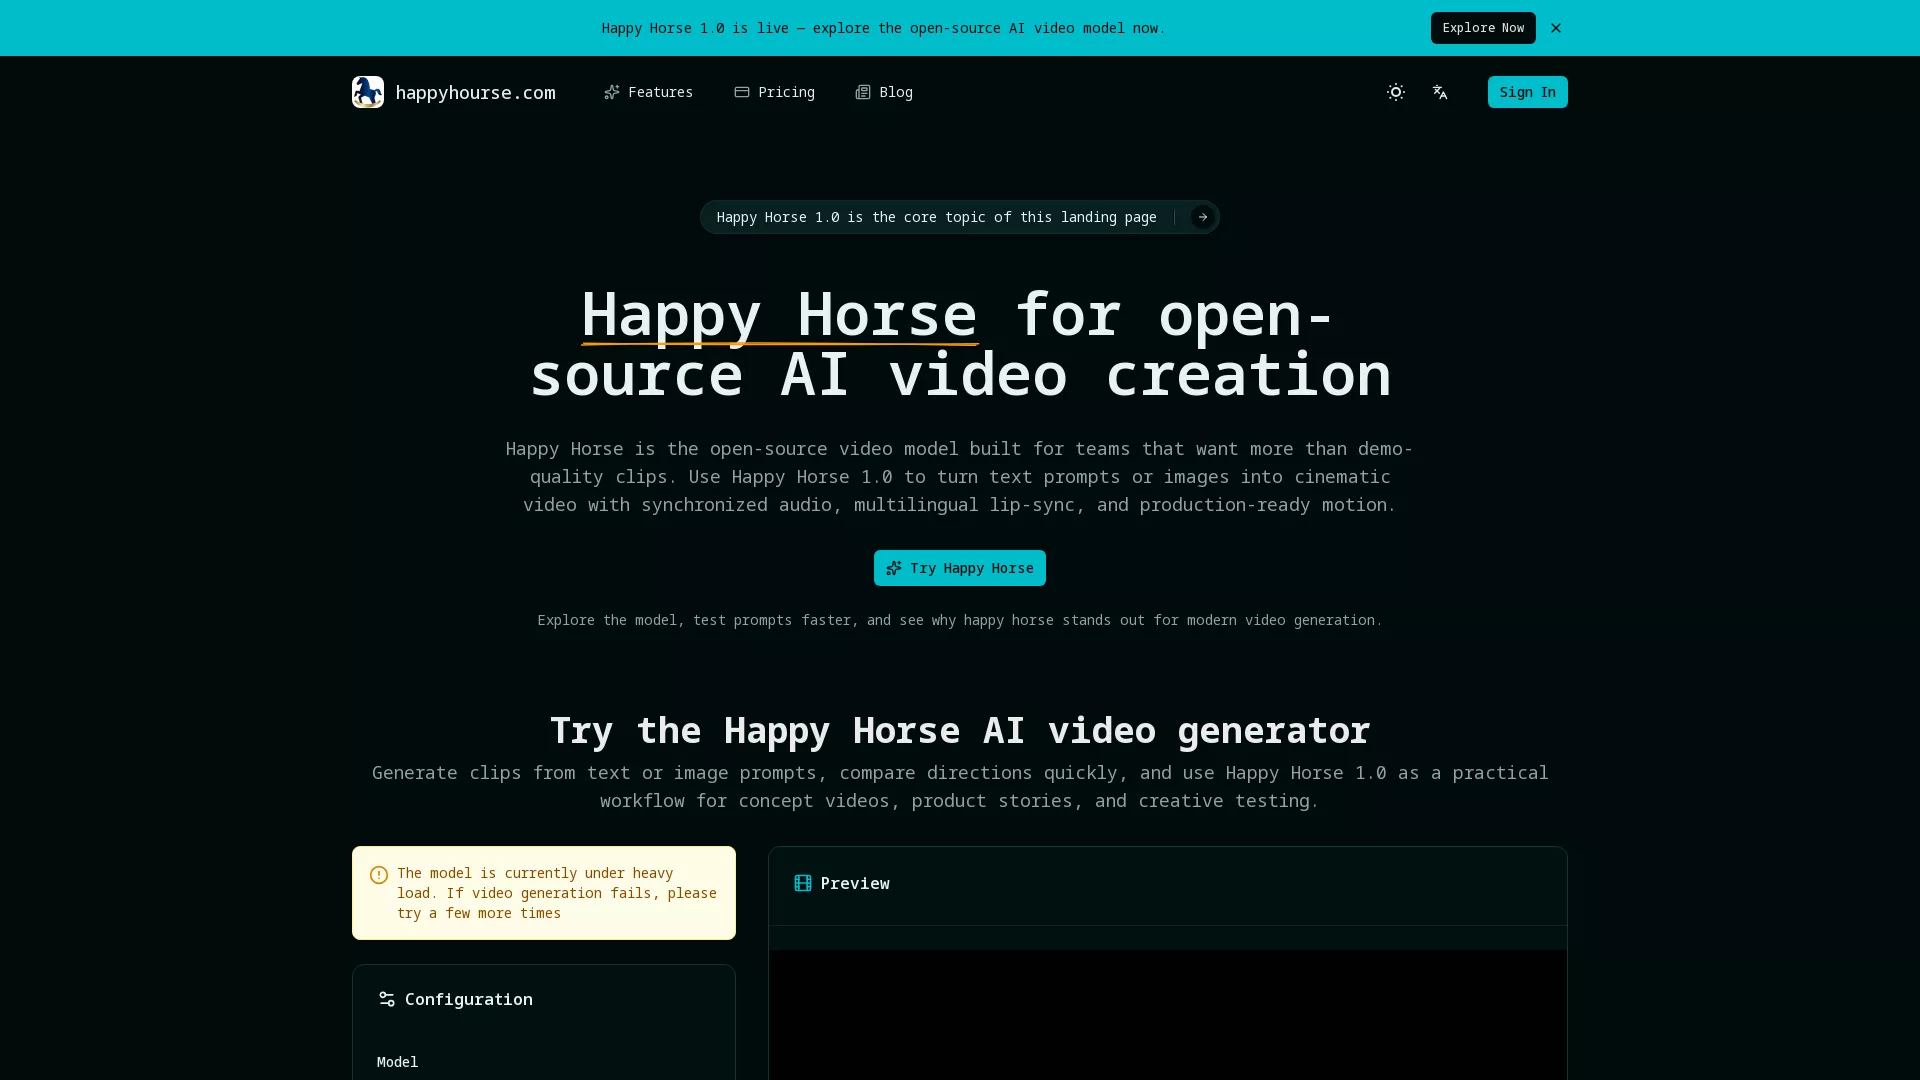Click the book icon beside Blog
Image resolution: width=1920 pixels, height=1080 pixels.
tap(862, 92)
